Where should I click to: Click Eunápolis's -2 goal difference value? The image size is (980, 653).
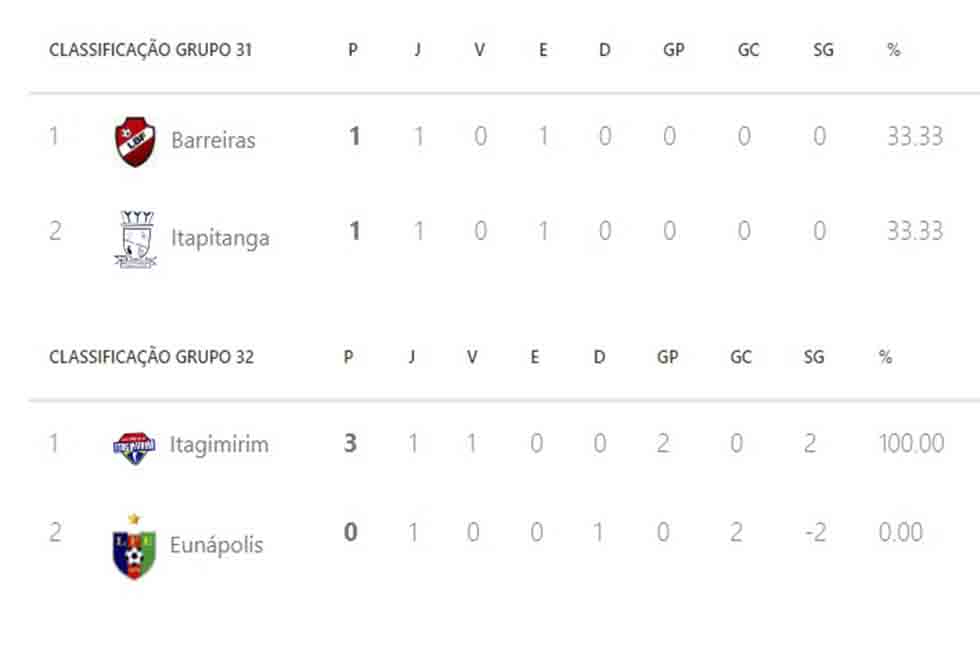pyautogui.click(x=816, y=532)
